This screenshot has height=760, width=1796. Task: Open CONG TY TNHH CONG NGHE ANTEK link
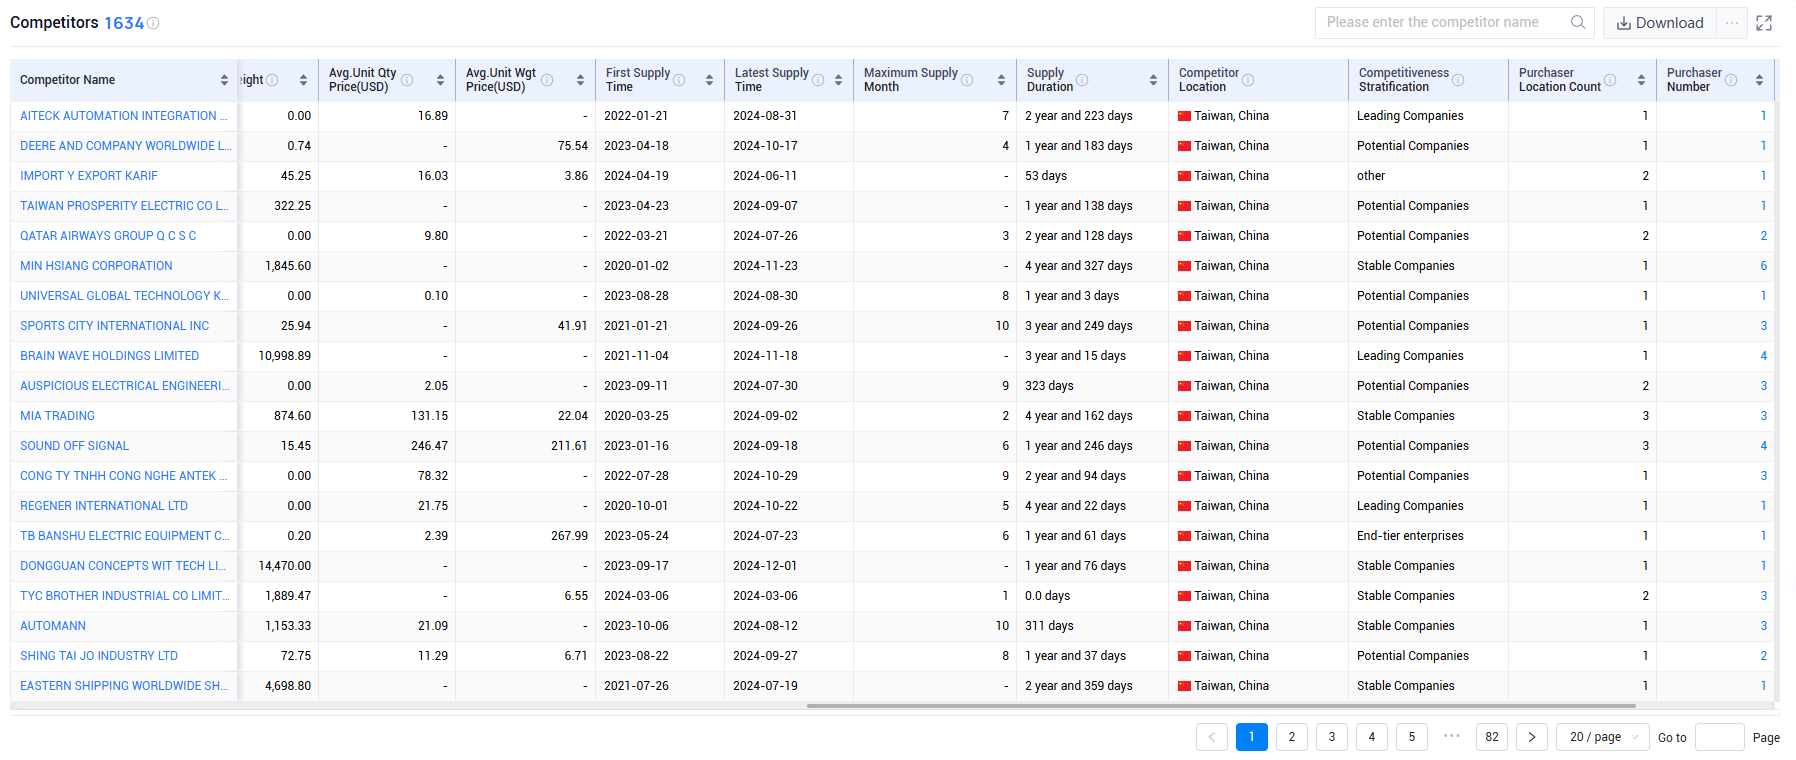pos(124,476)
